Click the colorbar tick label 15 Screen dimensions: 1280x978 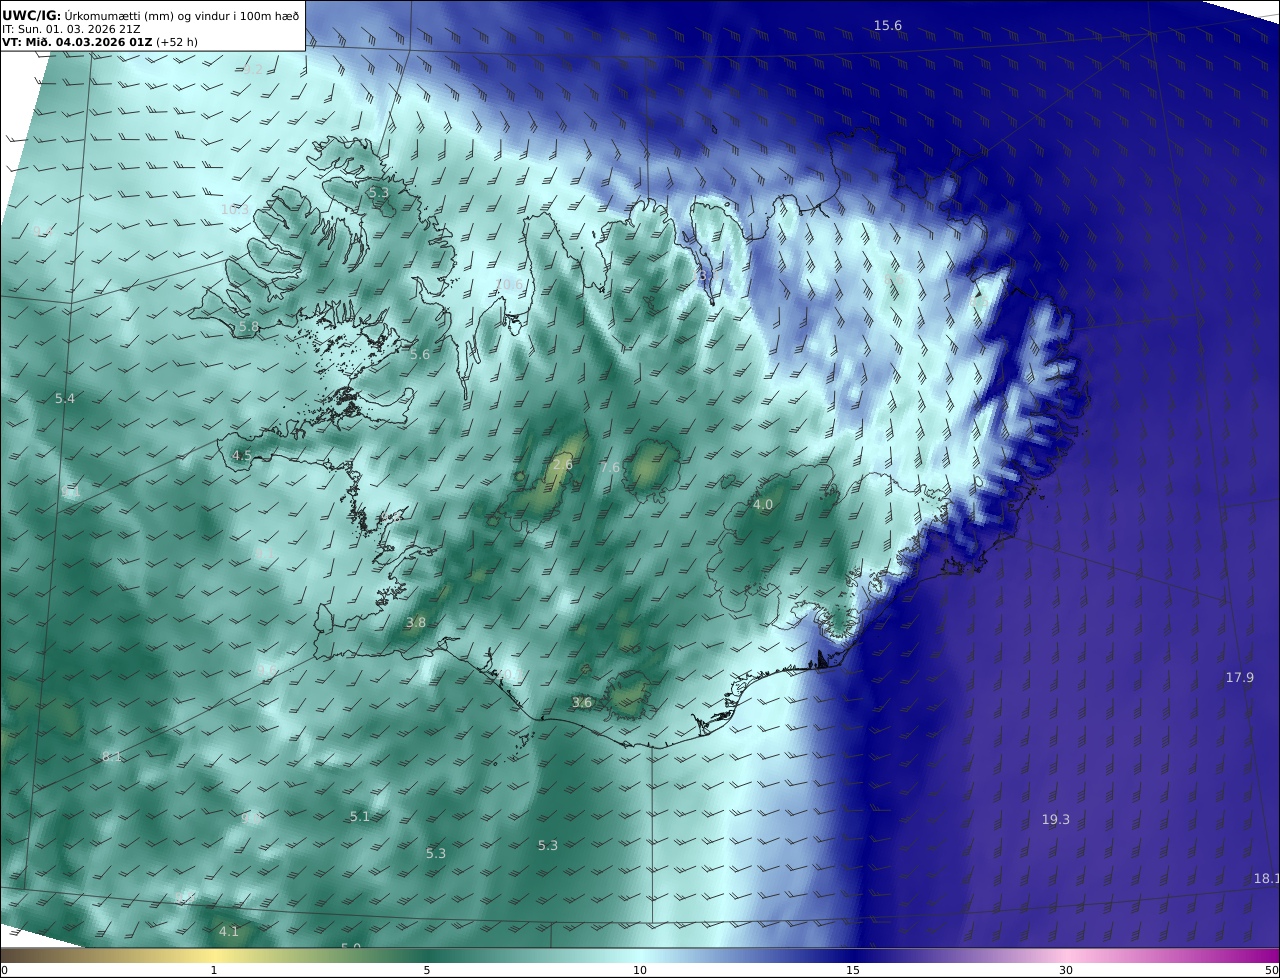coord(853,970)
